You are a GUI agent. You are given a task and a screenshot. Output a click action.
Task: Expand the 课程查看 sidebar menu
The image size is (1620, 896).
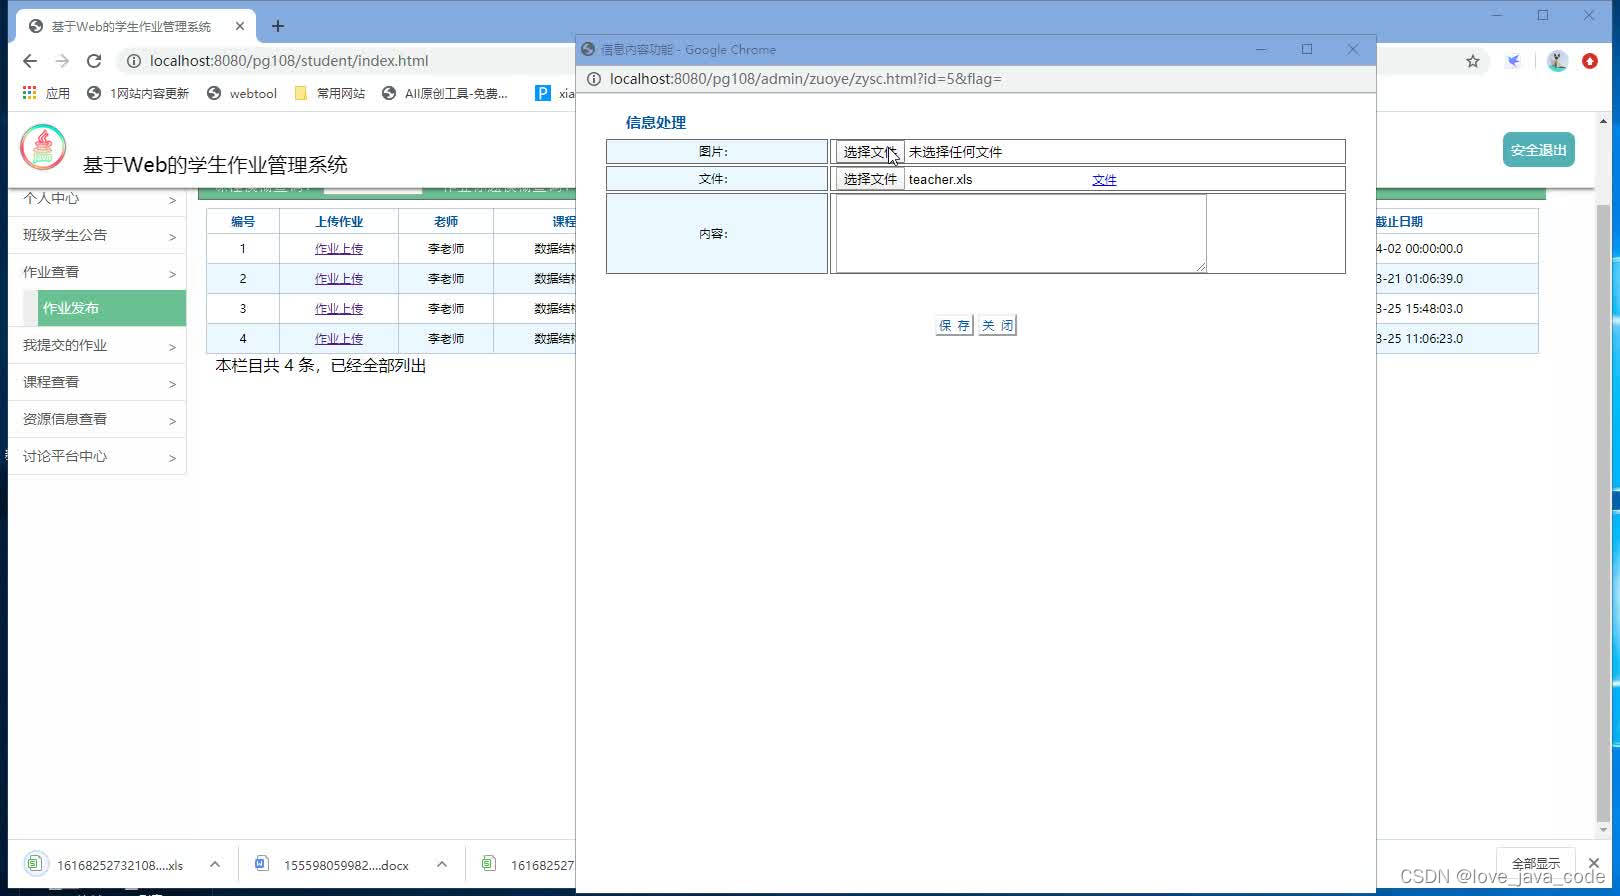click(x=98, y=382)
